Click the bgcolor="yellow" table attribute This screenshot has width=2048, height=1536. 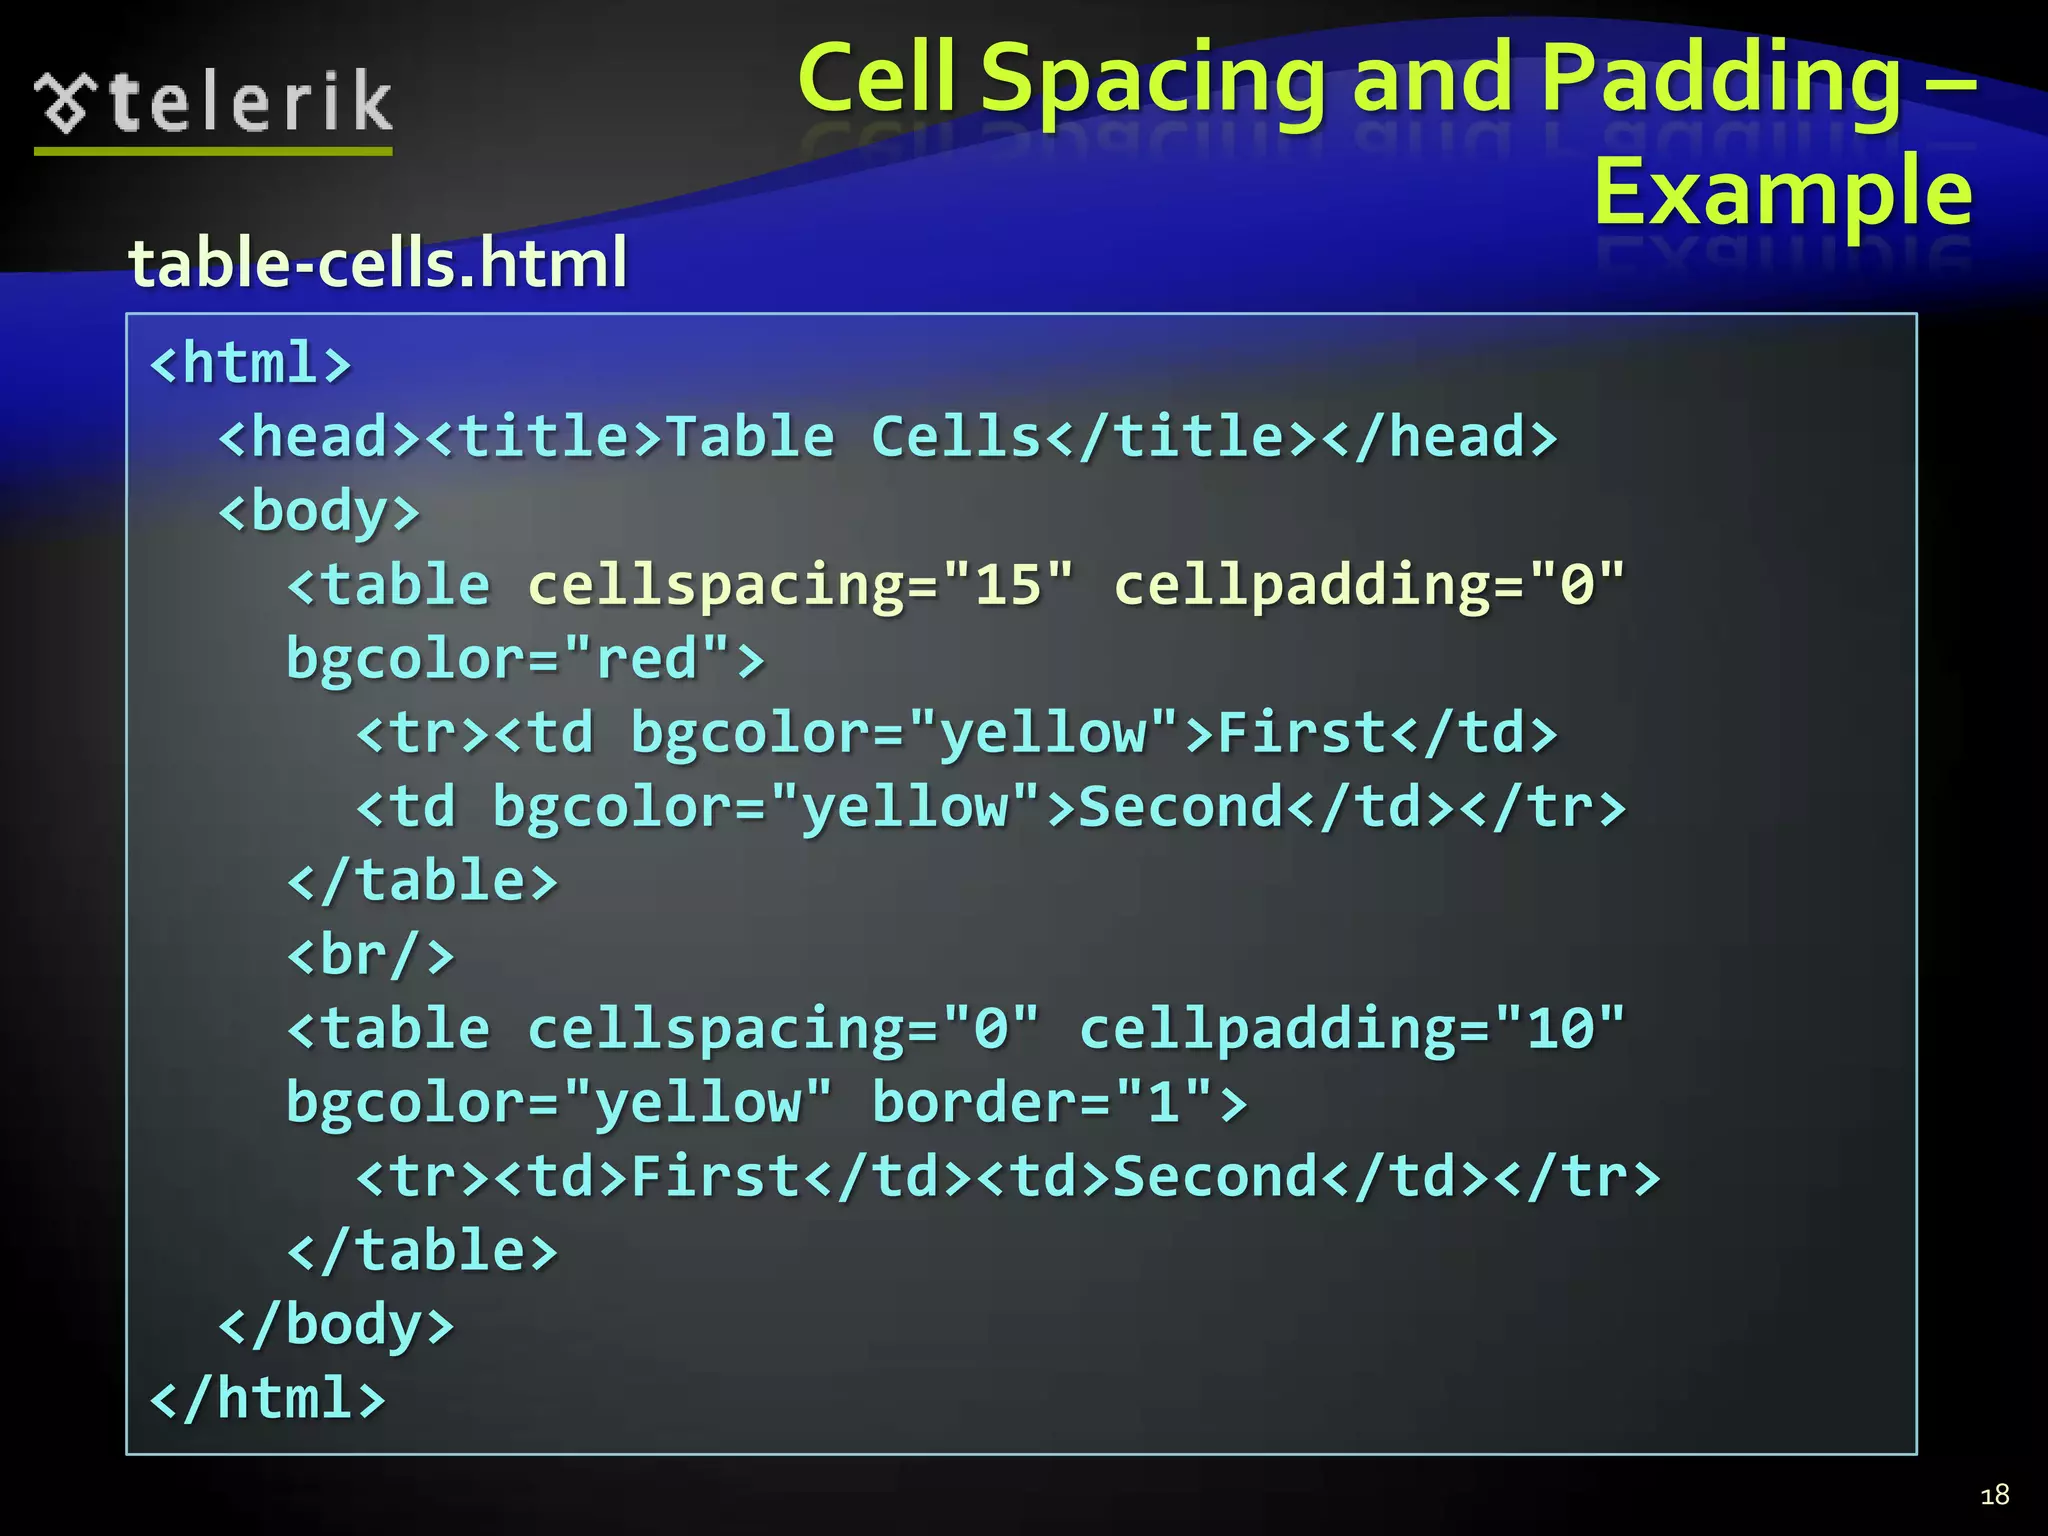[558, 1103]
